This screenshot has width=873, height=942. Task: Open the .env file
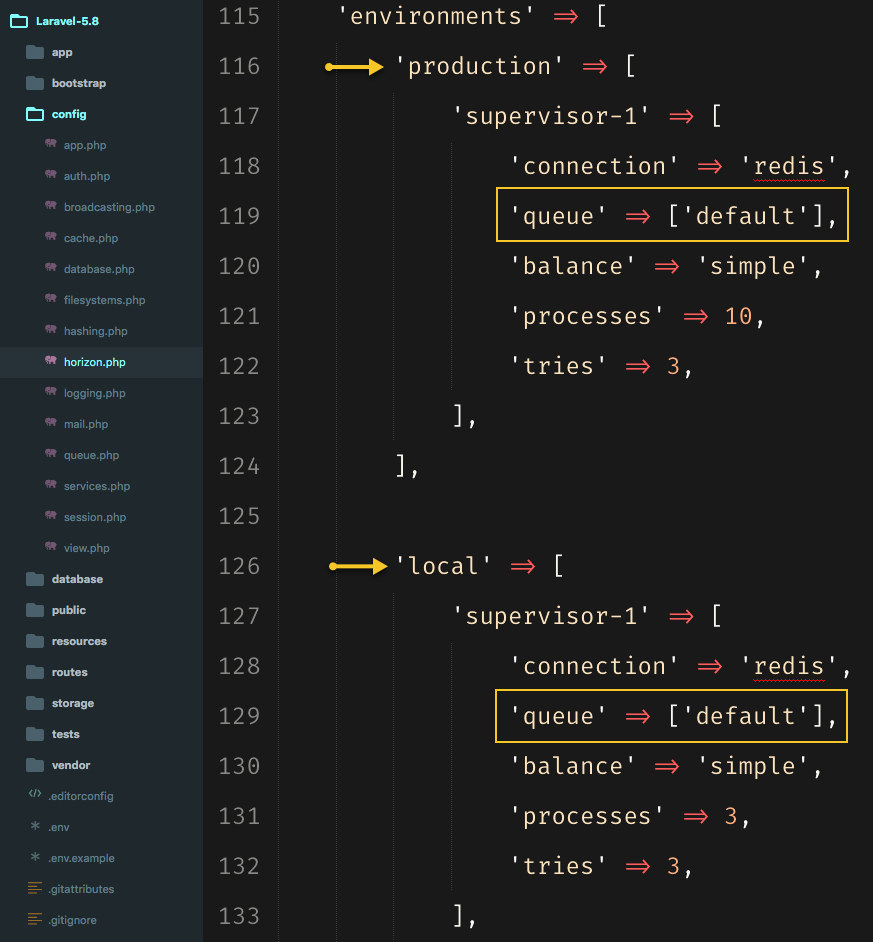59,827
